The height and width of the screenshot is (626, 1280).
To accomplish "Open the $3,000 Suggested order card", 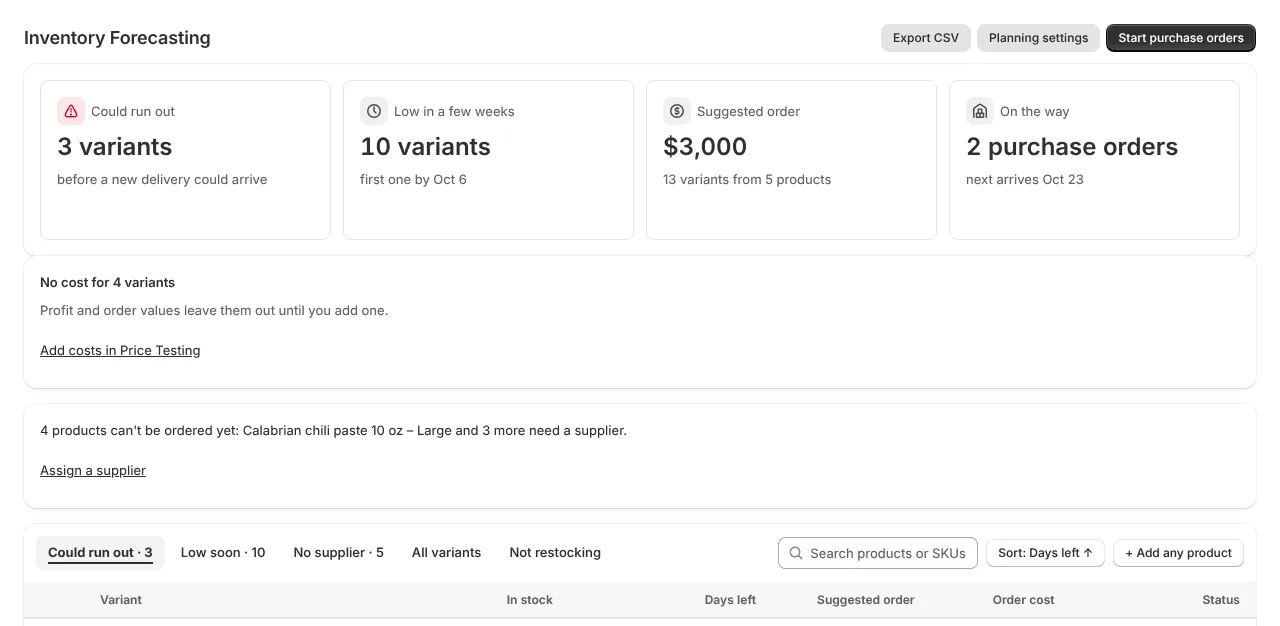I will pyautogui.click(x=791, y=160).
